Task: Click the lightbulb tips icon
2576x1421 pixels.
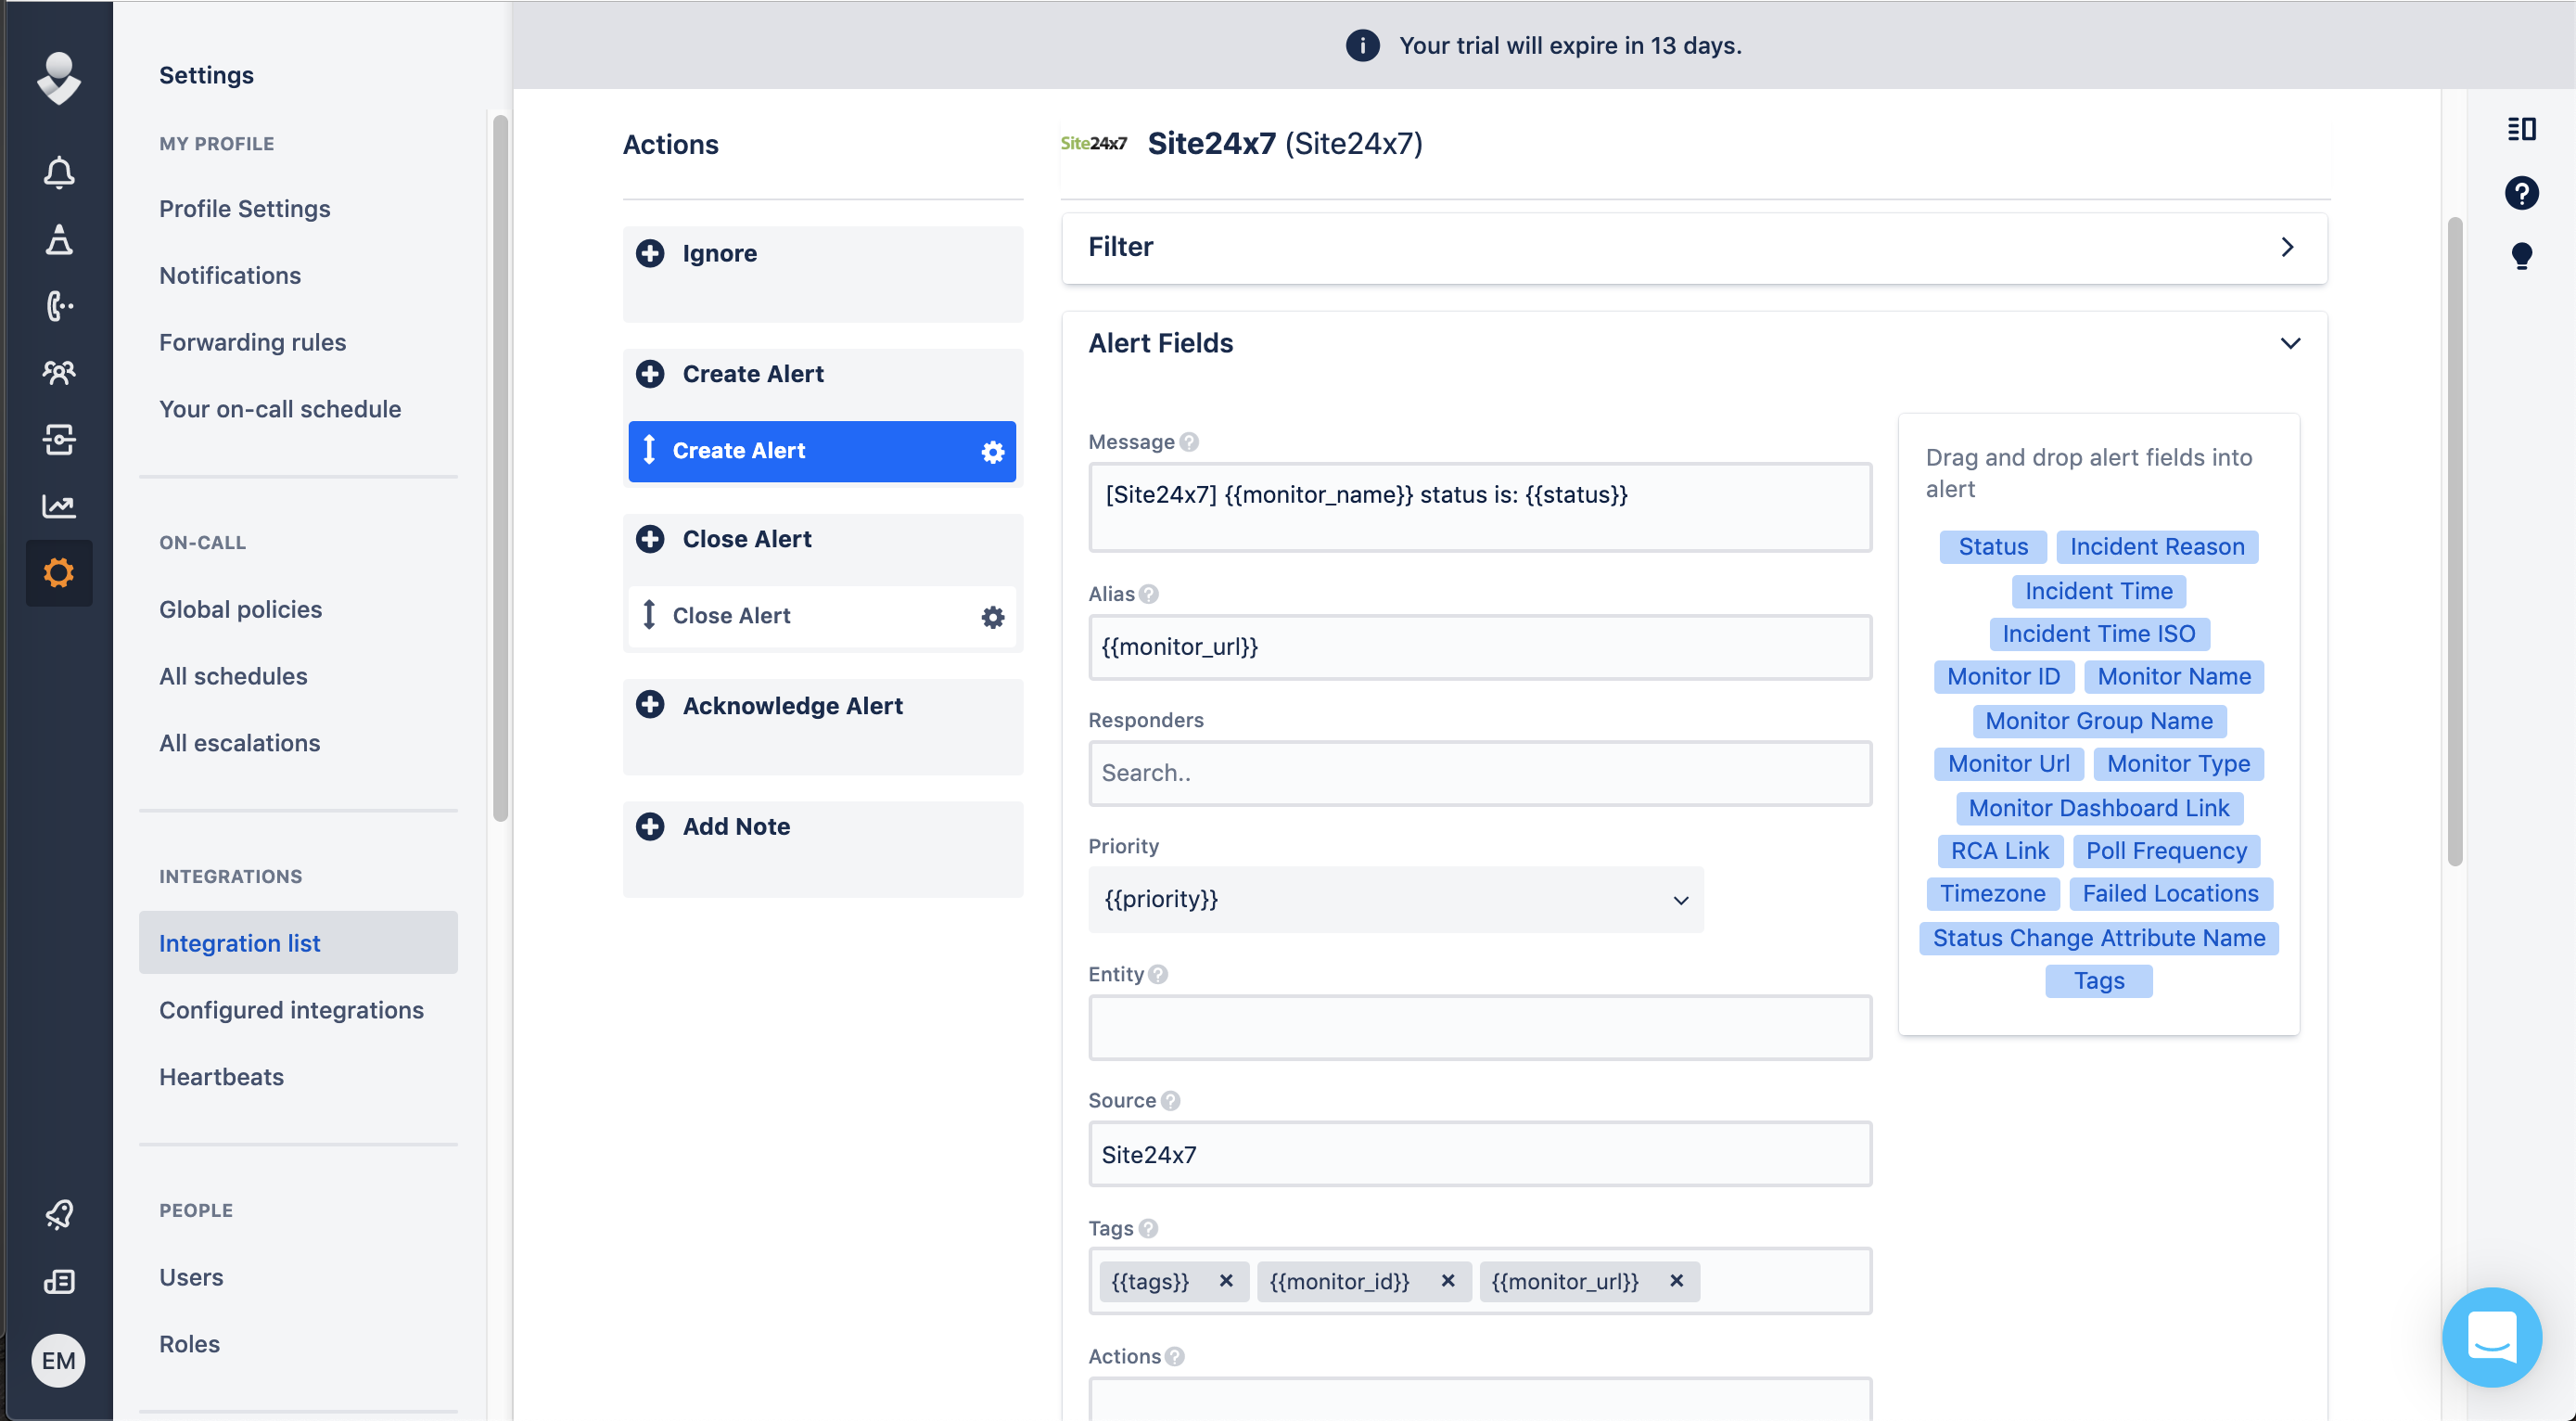Action: pyautogui.click(x=2521, y=257)
